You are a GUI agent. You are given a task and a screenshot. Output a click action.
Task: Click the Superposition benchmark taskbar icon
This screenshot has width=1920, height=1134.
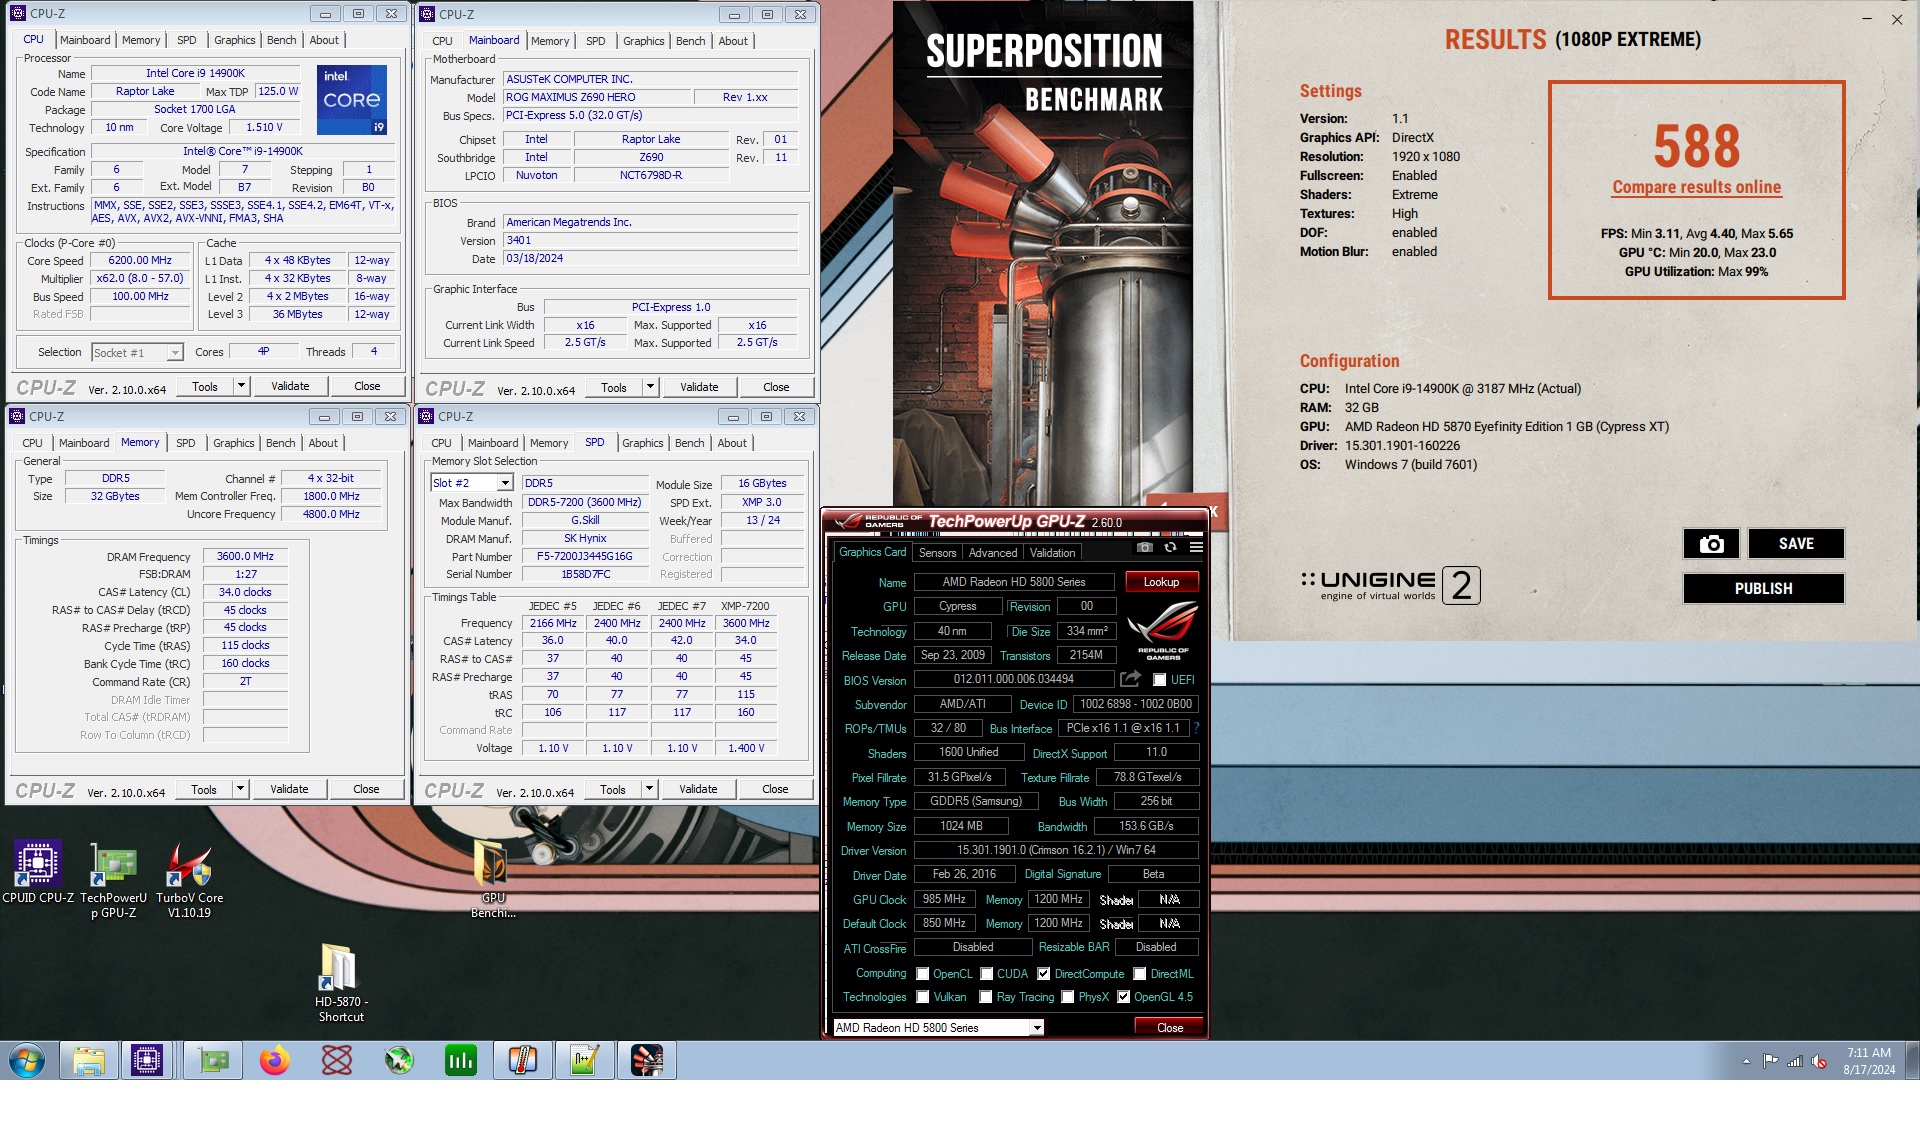coord(647,1060)
